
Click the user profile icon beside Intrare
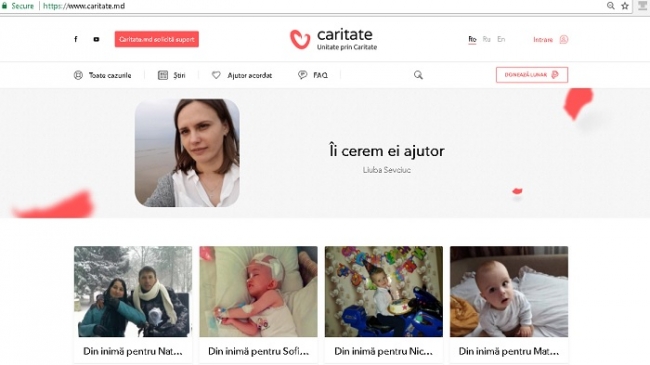[564, 39]
